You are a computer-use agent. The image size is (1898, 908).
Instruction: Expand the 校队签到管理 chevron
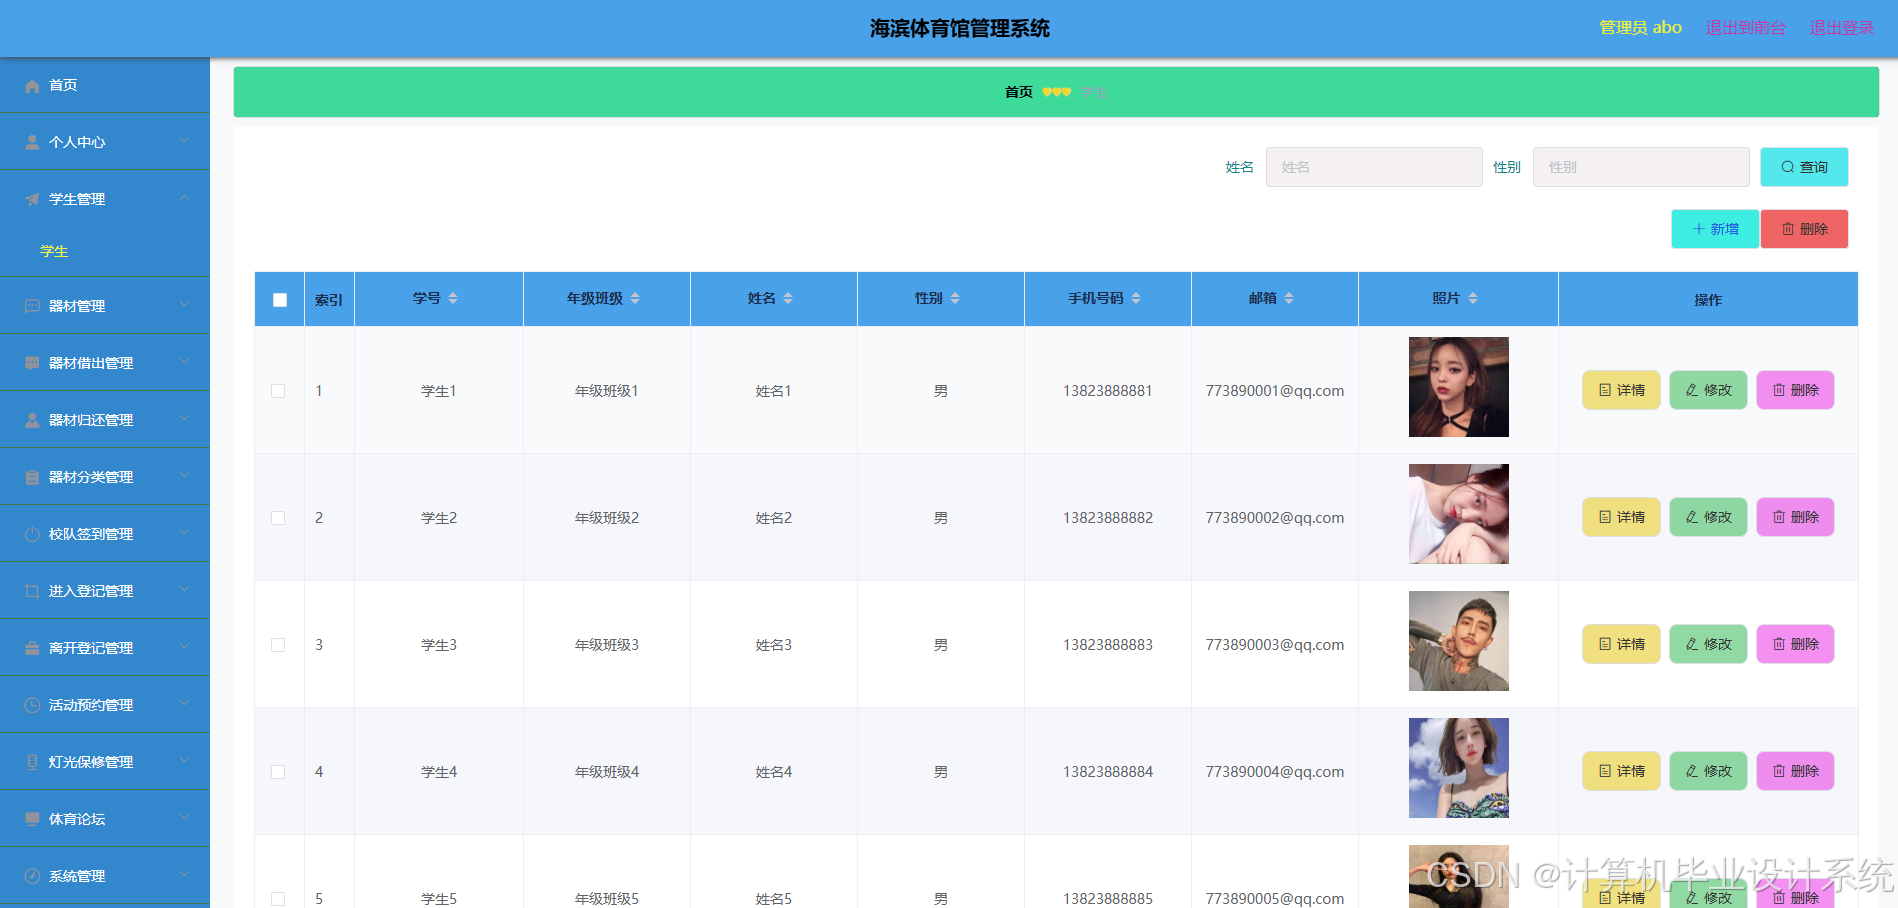(x=184, y=533)
